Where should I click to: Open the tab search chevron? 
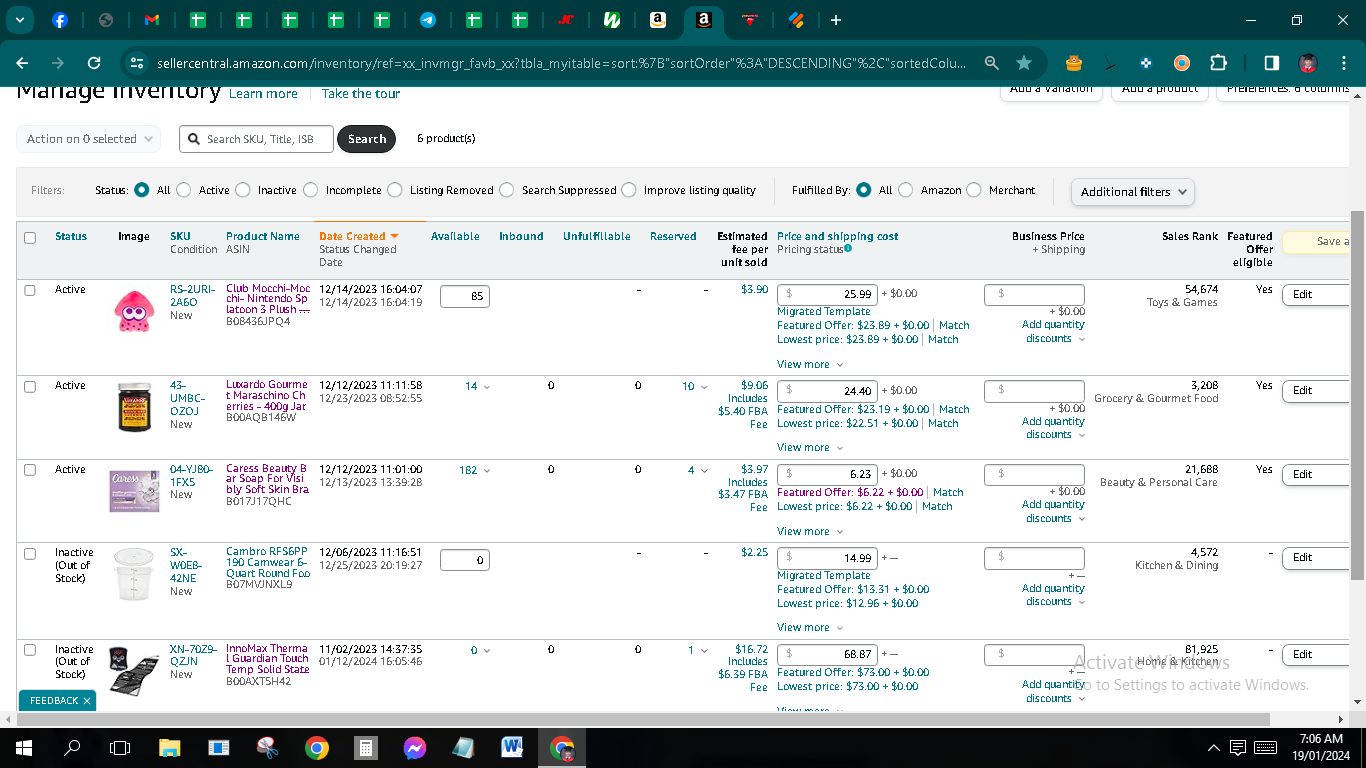coord(20,20)
